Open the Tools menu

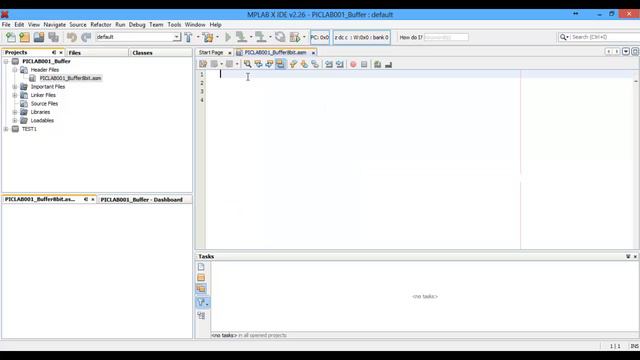174,24
